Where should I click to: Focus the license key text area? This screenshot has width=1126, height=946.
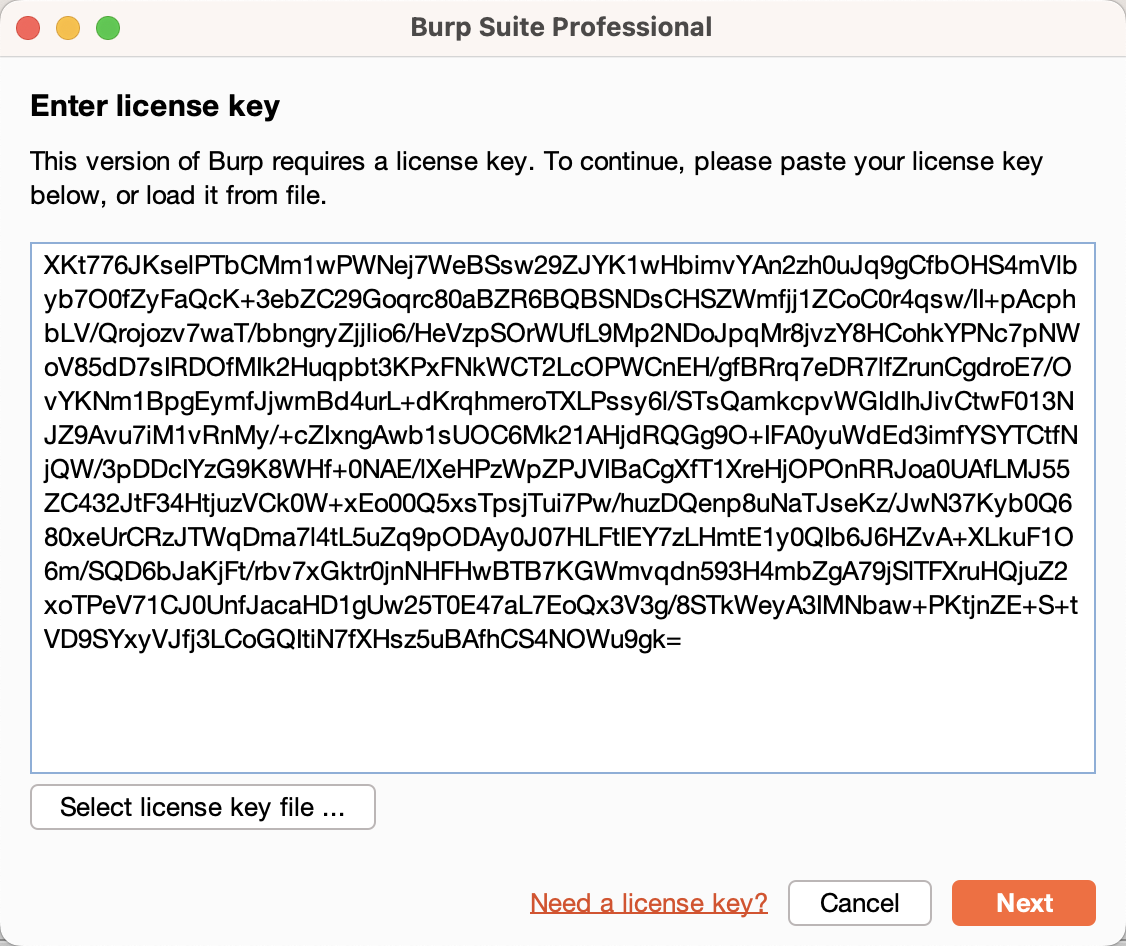point(562,509)
